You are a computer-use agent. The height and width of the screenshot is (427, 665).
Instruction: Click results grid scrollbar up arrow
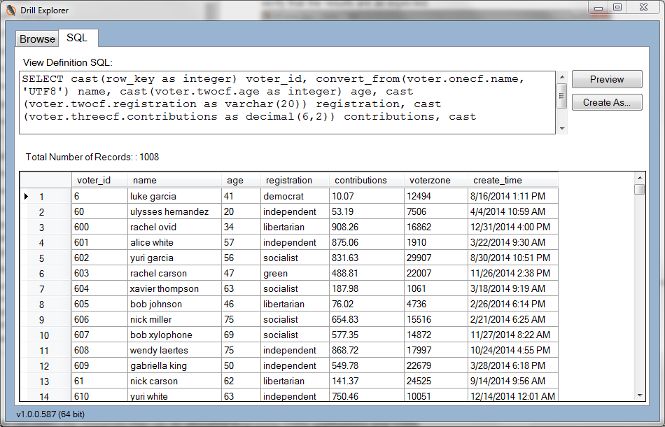[x=640, y=177]
